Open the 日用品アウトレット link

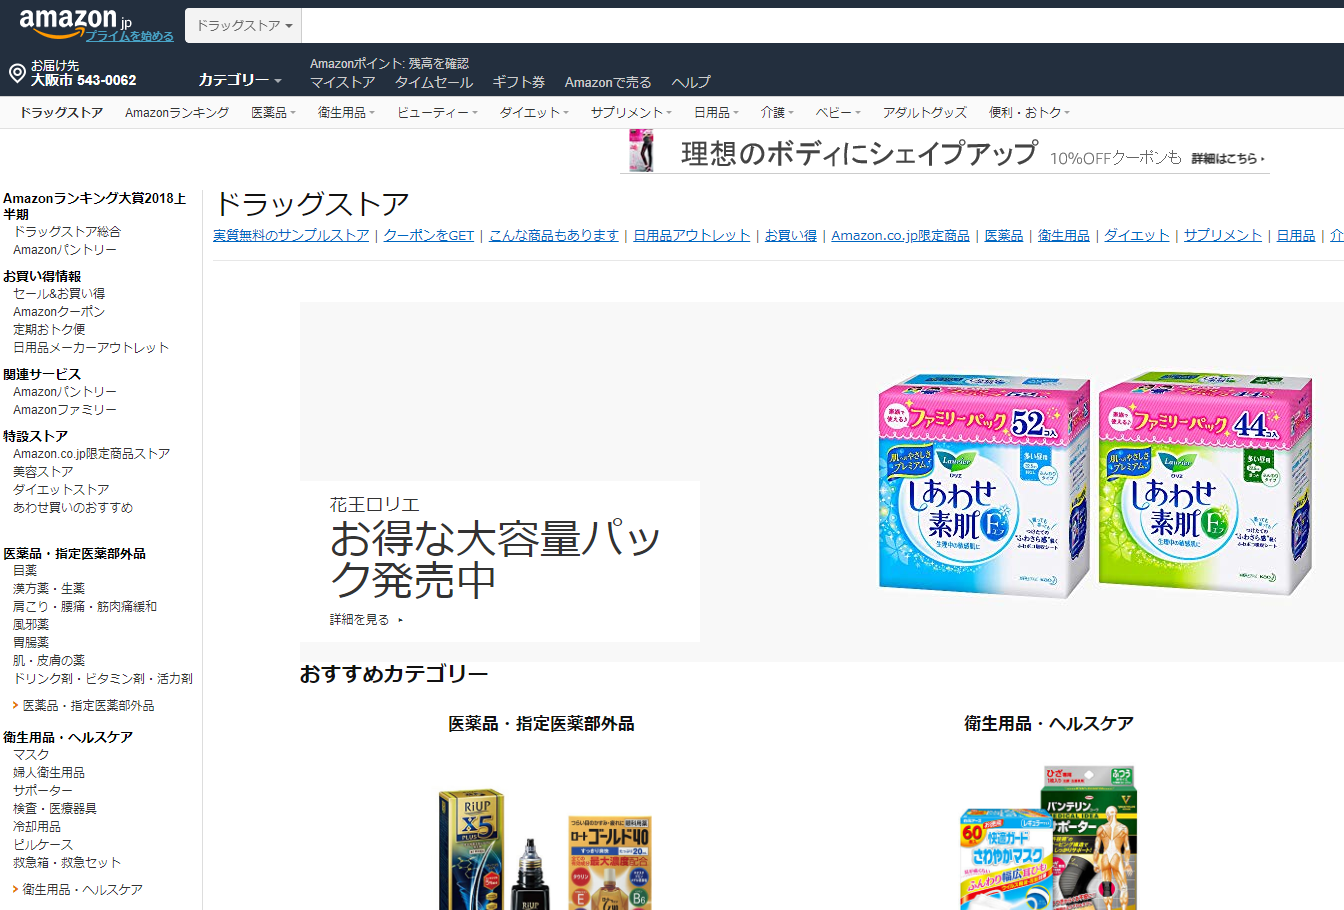coord(691,235)
